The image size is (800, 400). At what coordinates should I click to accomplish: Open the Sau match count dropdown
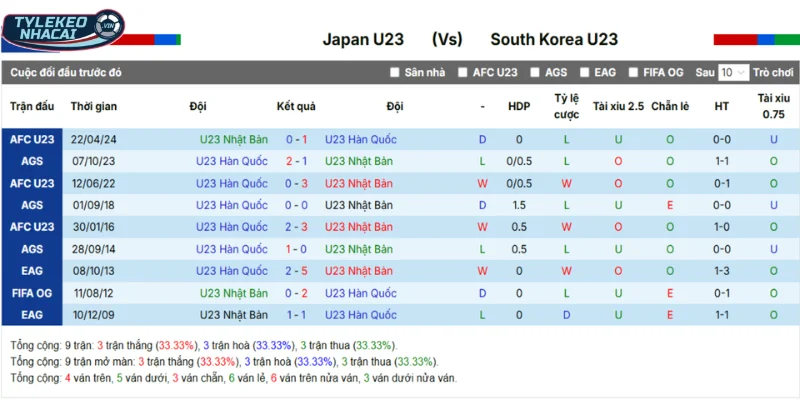click(733, 73)
